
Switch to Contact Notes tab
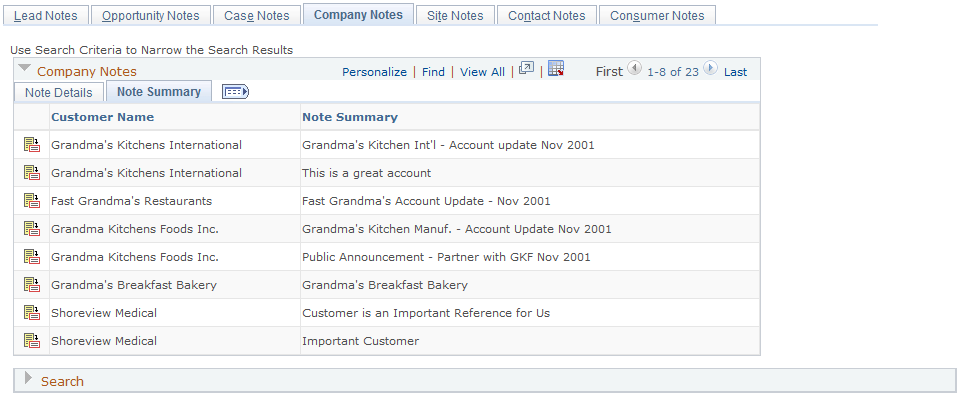[x=547, y=15]
